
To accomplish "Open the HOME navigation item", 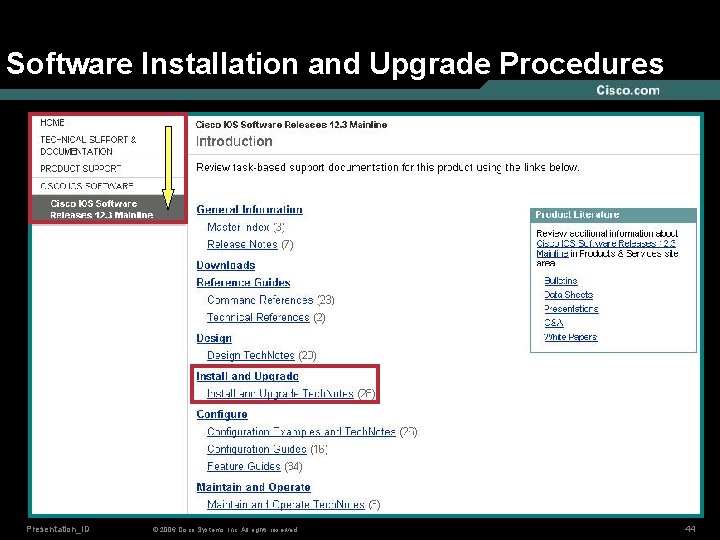I will click(x=52, y=123).
